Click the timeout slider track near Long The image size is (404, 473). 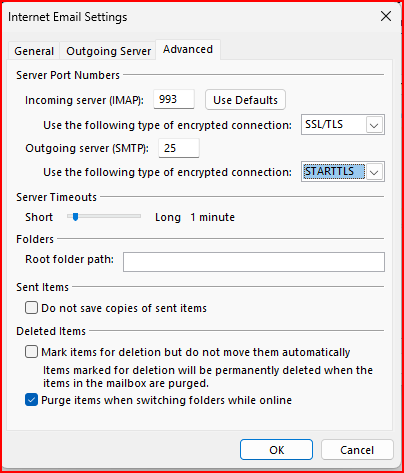click(133, 216)
